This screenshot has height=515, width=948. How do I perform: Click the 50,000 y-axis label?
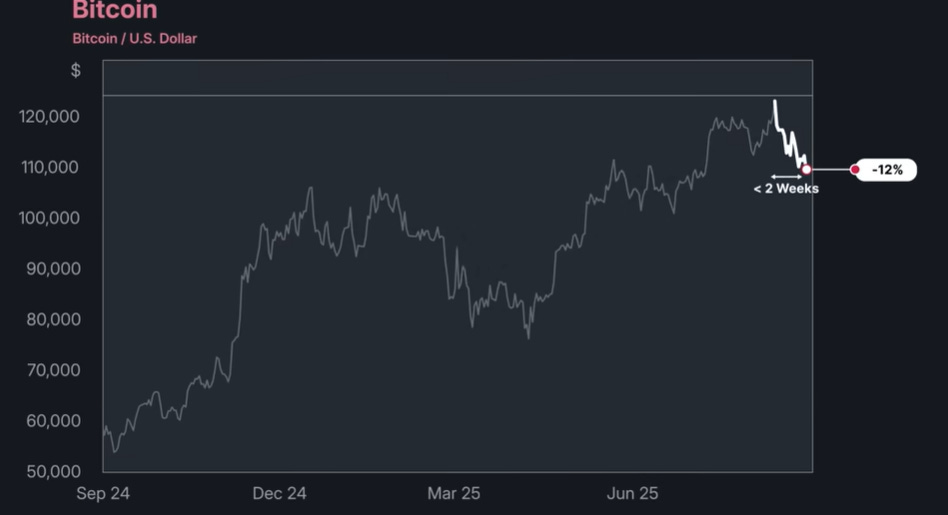pyautogui.click(x=53, y=471)
